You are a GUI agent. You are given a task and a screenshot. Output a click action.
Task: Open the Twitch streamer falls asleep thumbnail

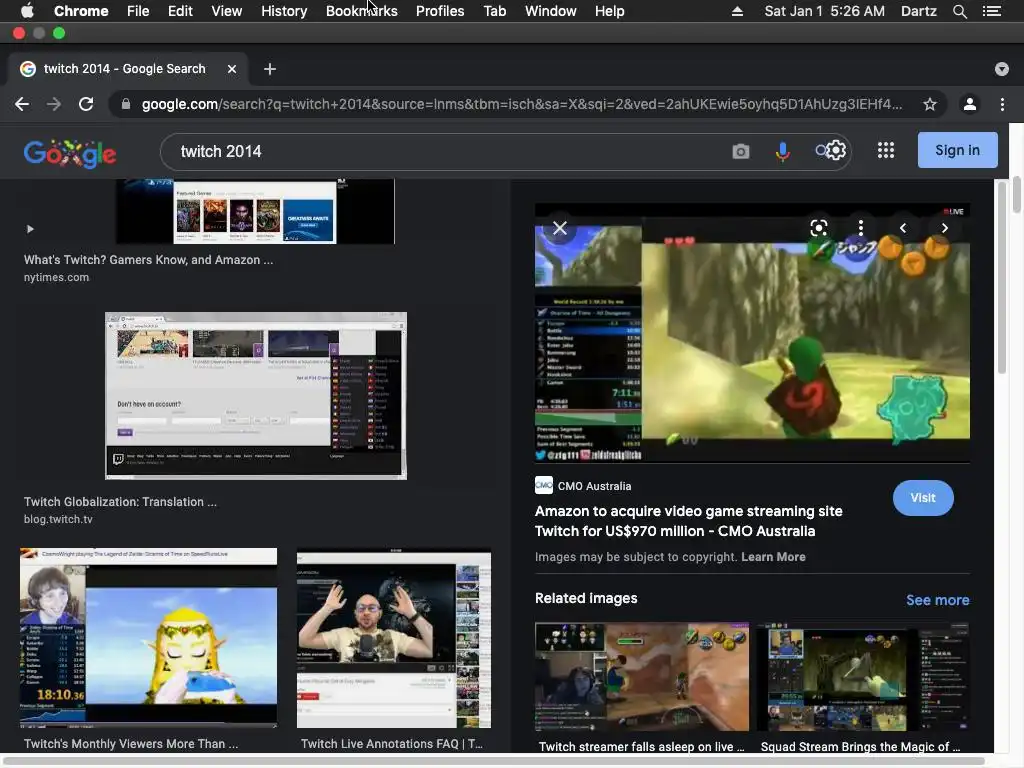point(642,677)
